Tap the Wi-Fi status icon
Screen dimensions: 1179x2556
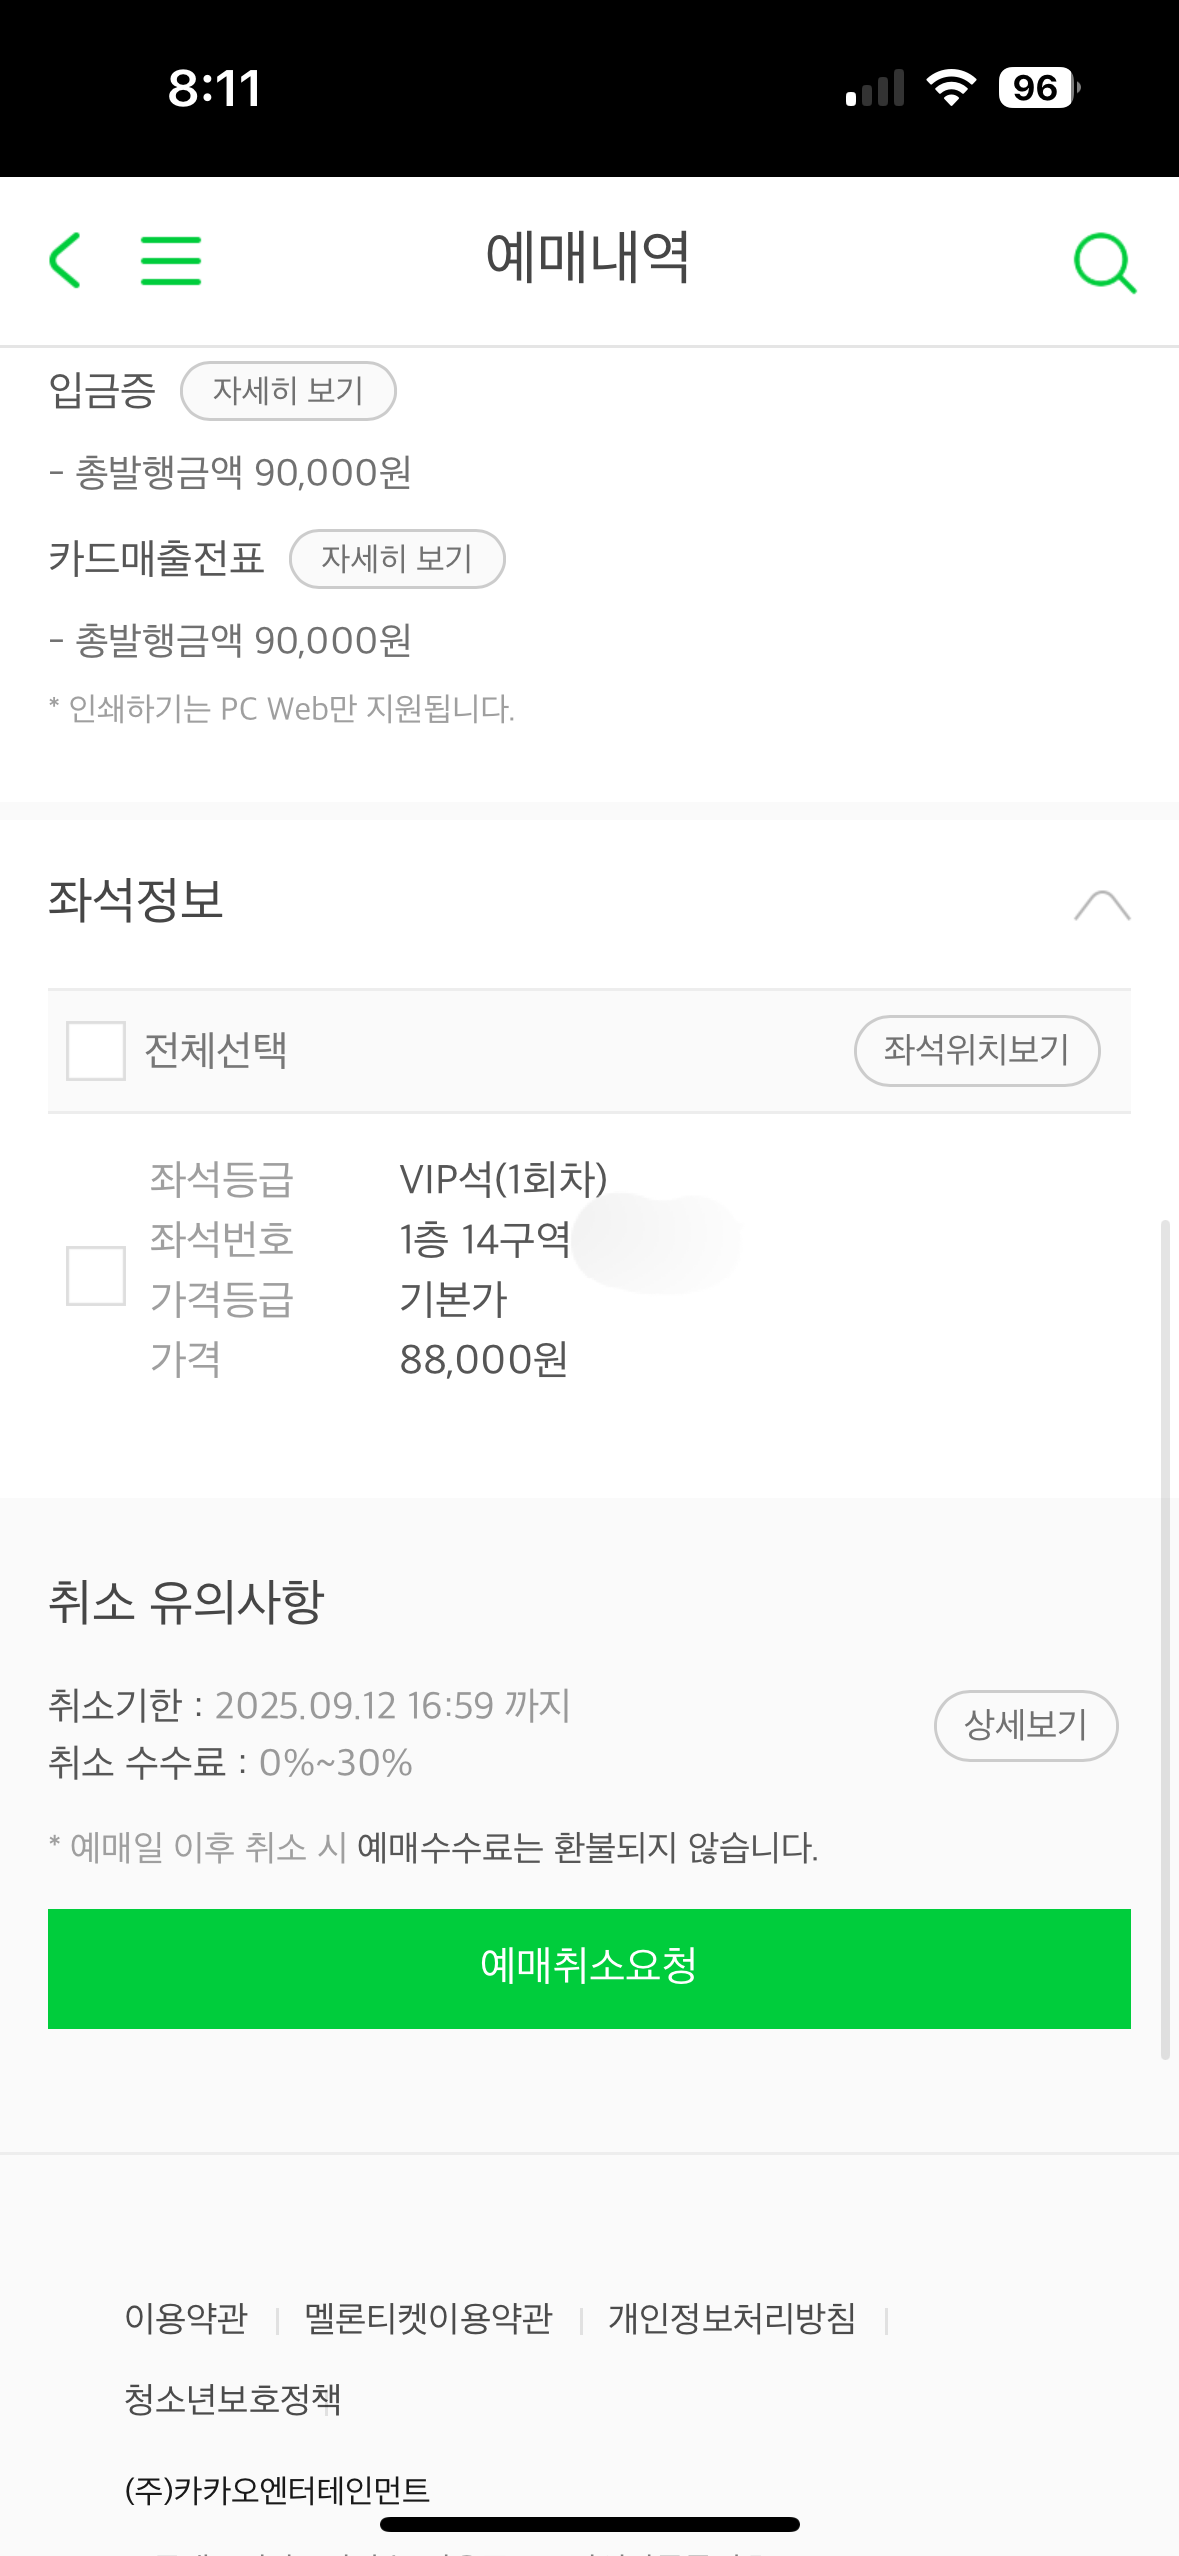click(951, 88)
